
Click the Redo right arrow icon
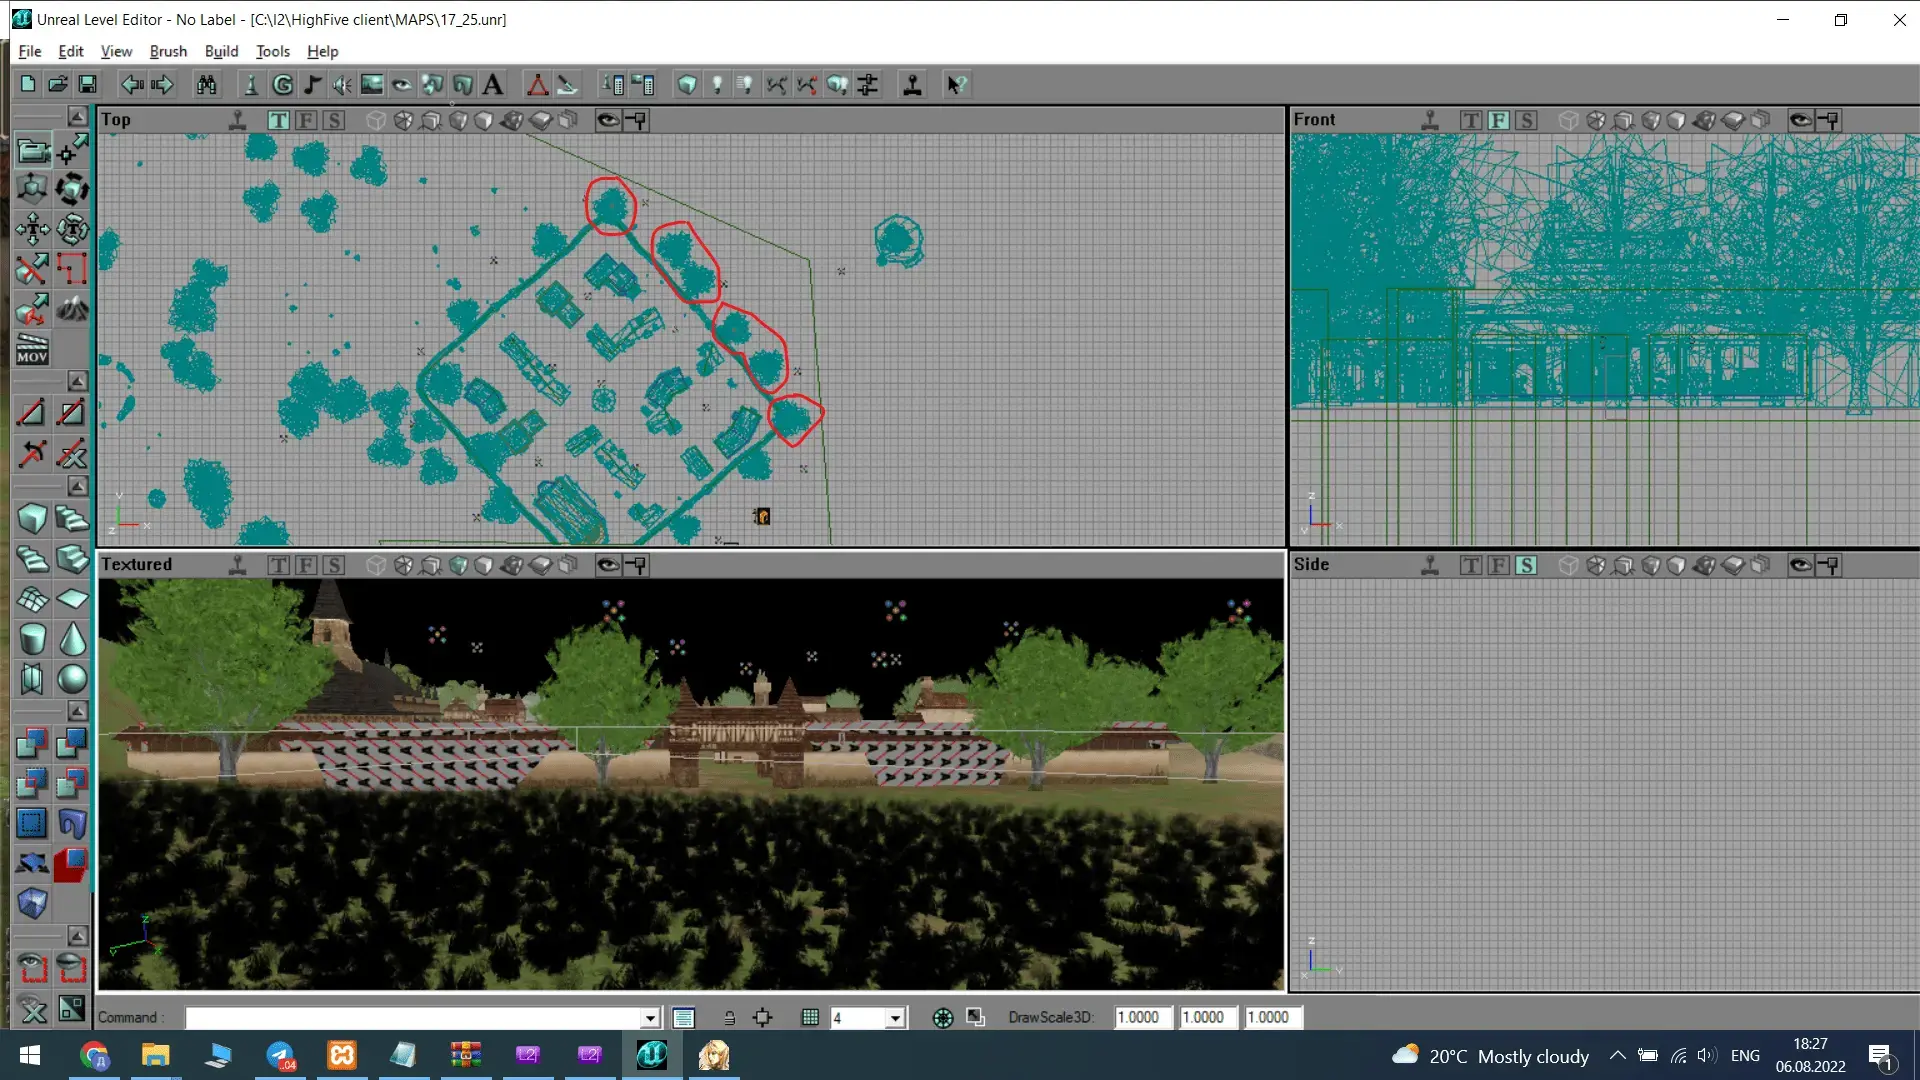pos(162,85)
